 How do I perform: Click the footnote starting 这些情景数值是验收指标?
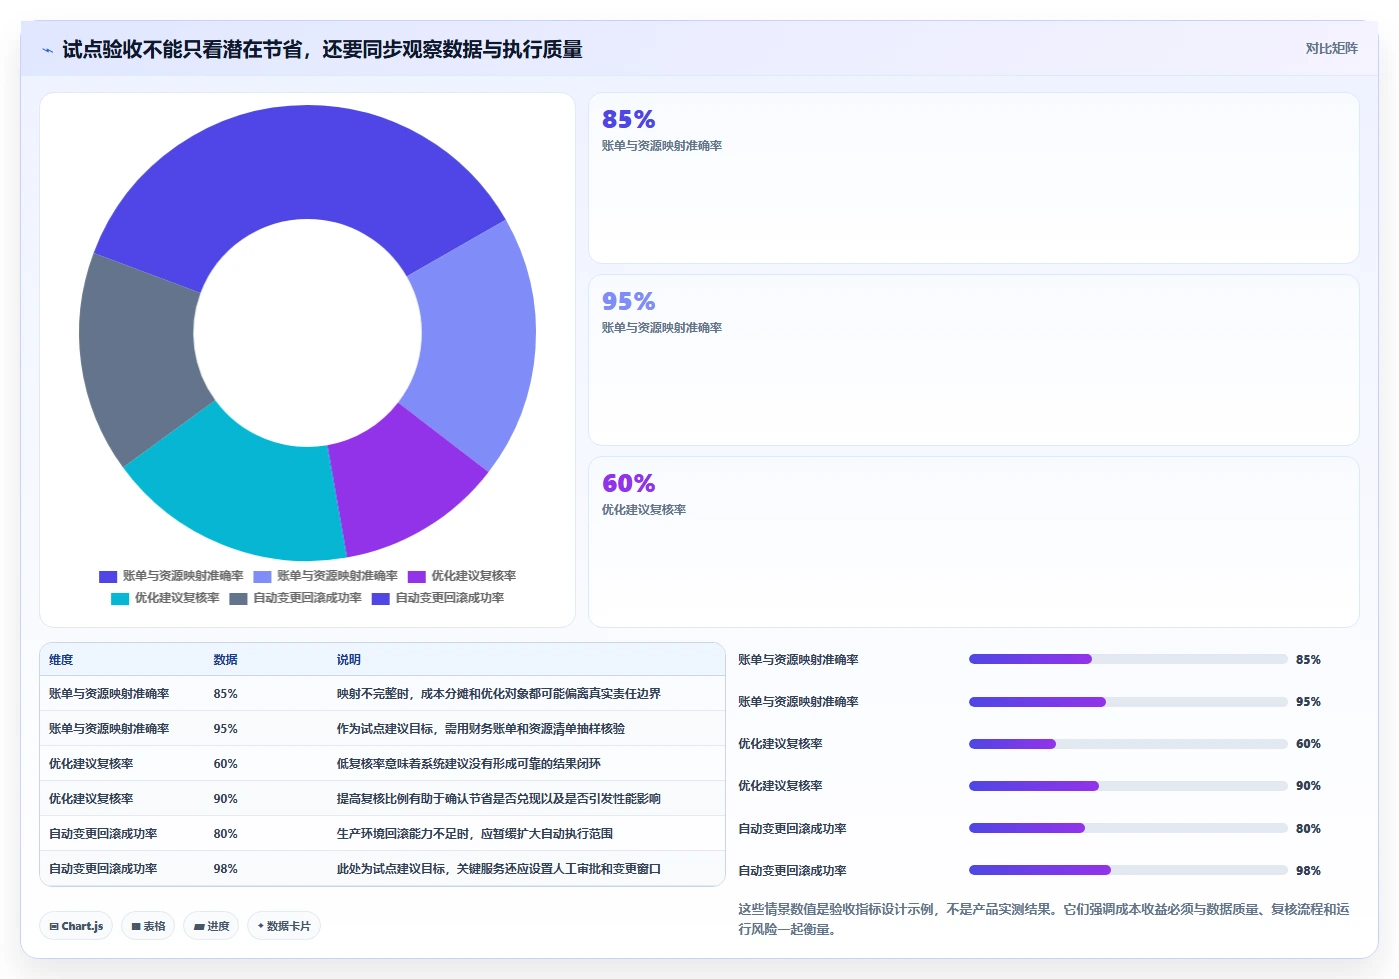click(1044, 919)
